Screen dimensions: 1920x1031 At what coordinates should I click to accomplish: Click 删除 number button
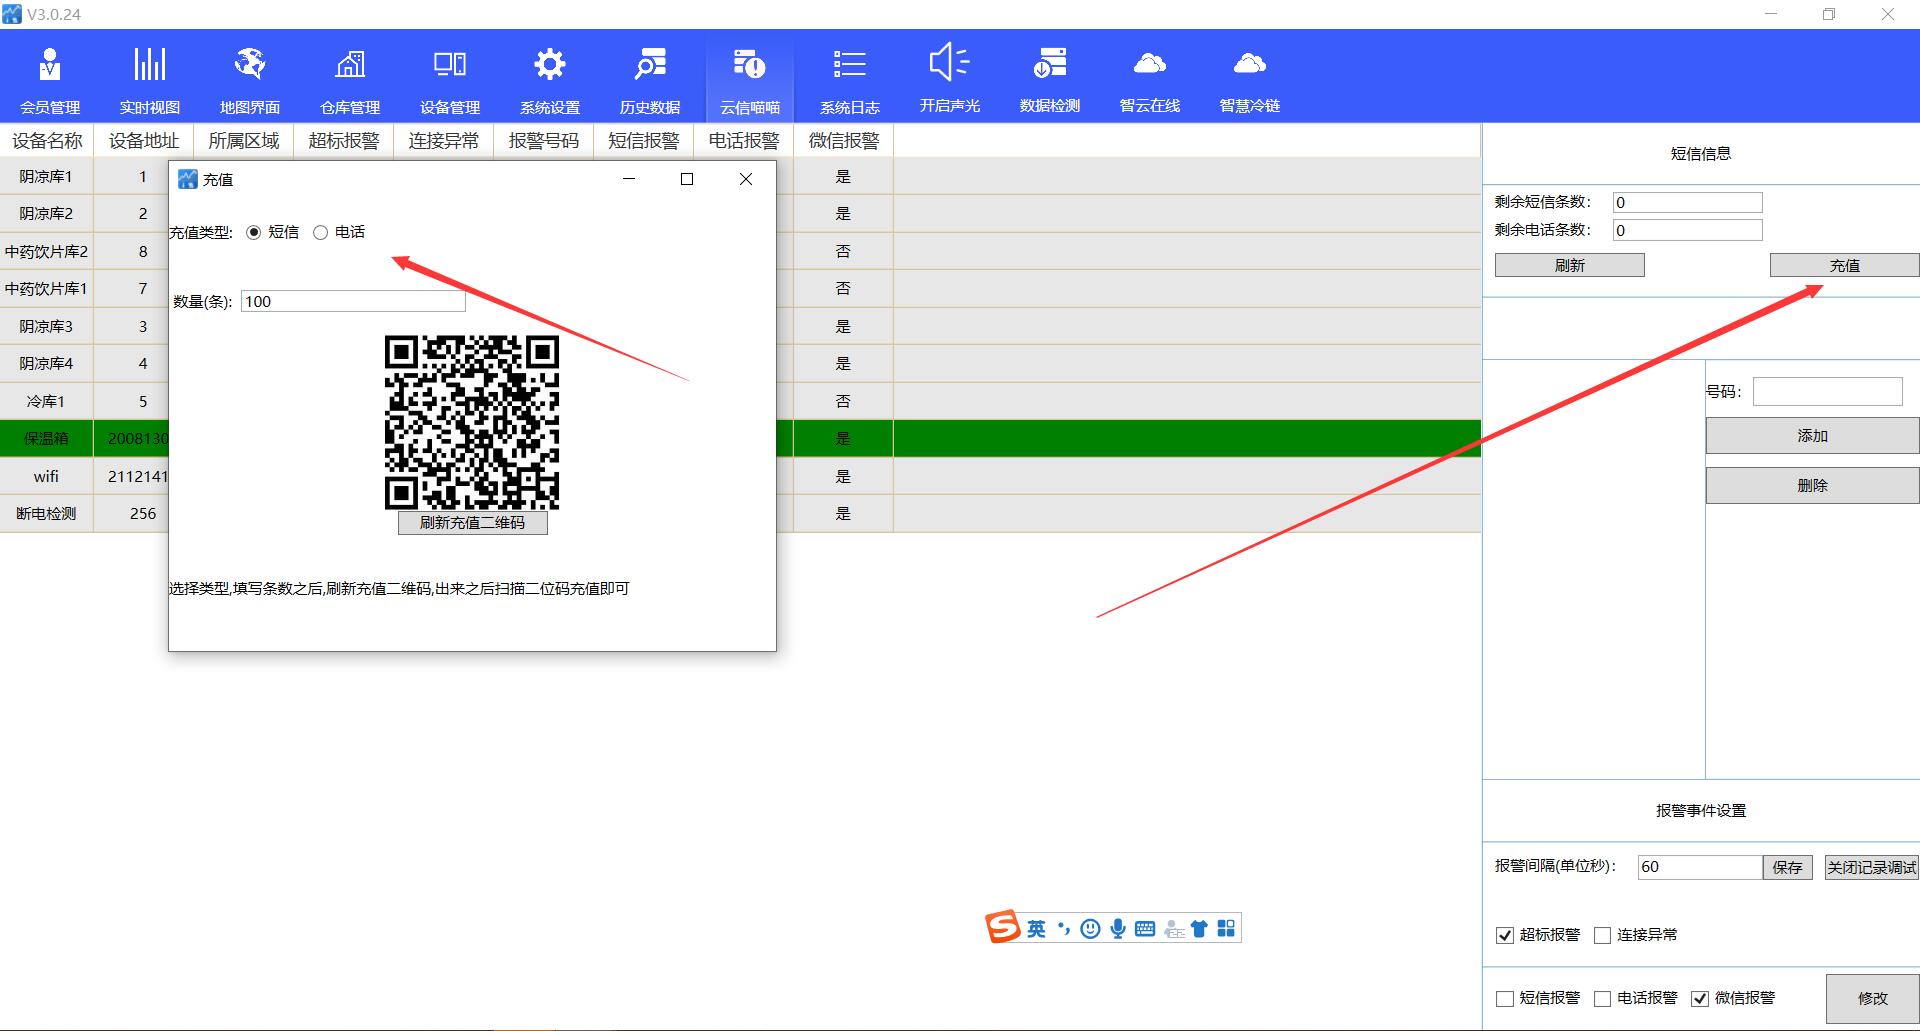point(1812,485)
